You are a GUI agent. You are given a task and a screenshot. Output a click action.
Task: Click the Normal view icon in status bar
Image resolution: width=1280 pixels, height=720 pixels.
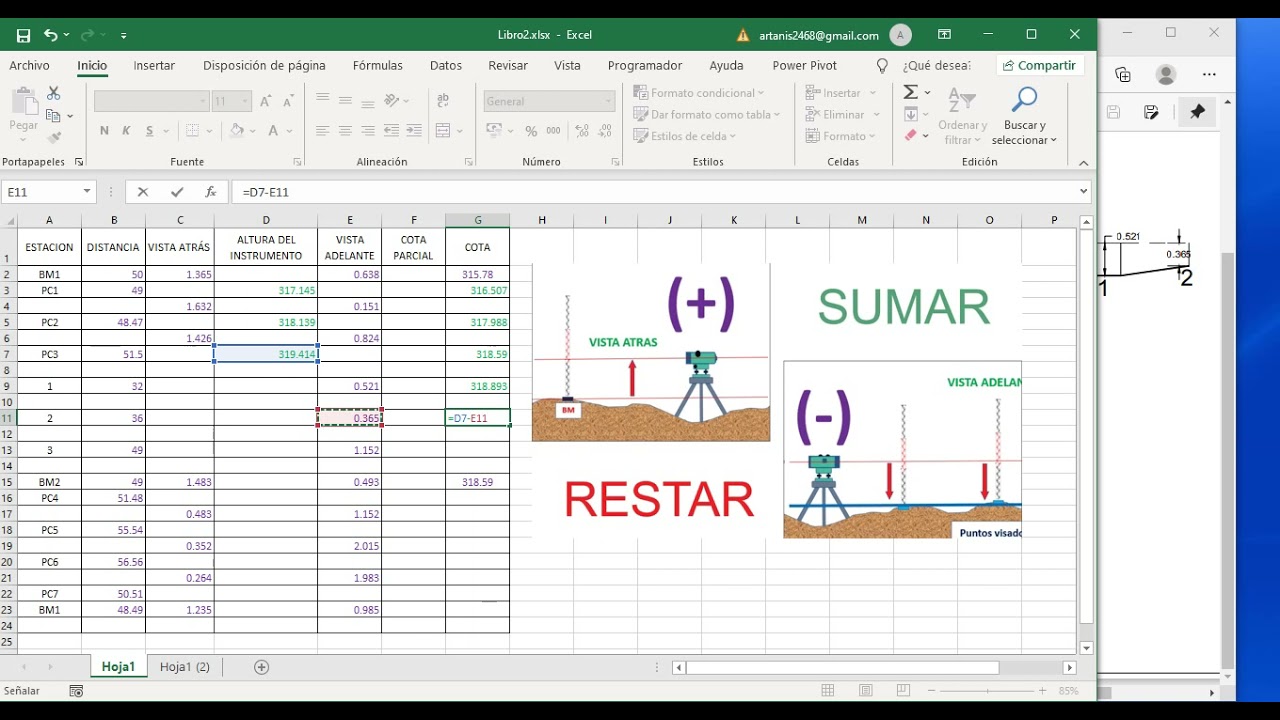coord(828,691)
